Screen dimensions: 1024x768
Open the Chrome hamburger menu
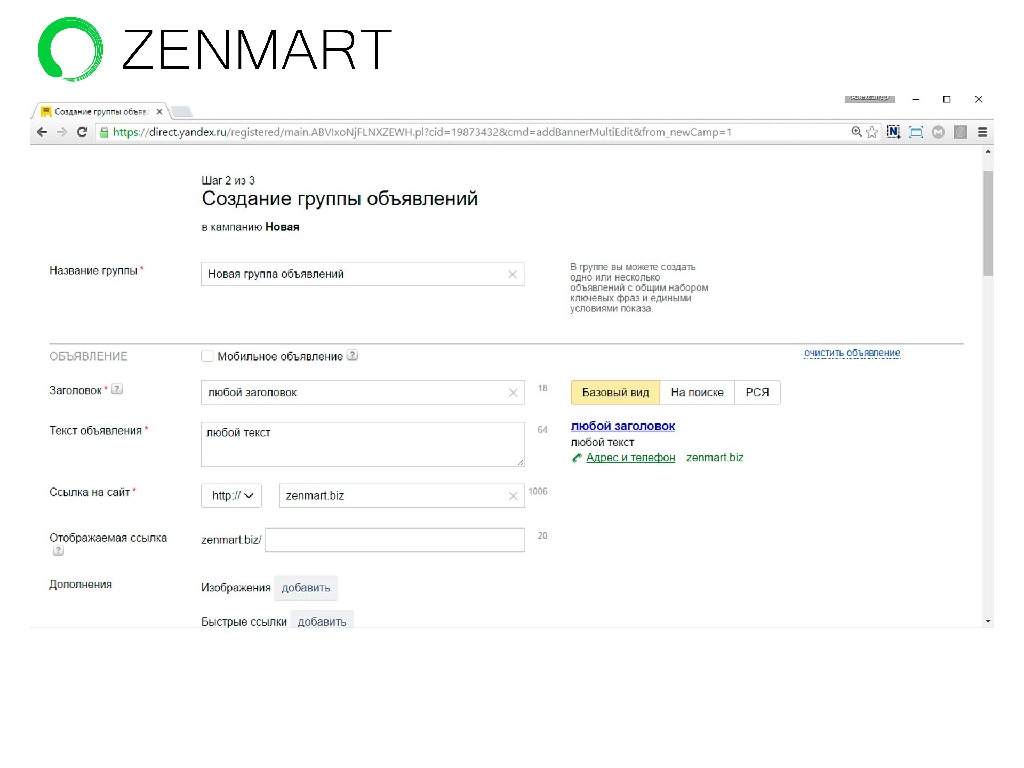(x=983, y=132)
